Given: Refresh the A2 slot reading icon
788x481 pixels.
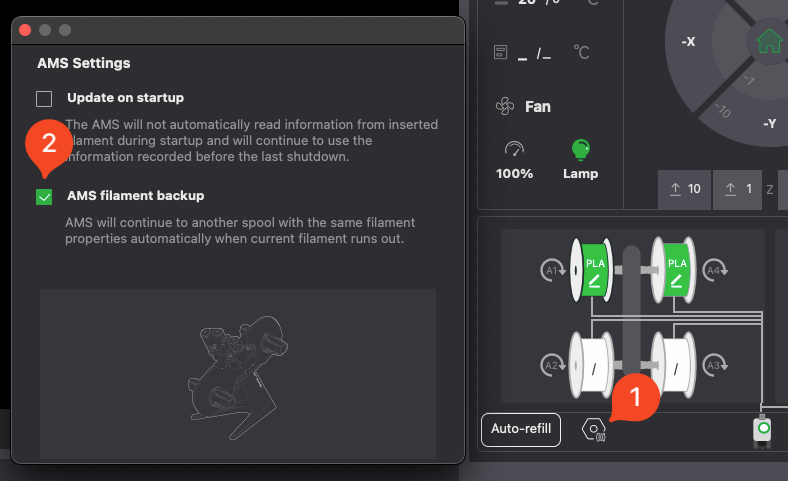Looking at the screenshot, I should click(x=550, y=365).
